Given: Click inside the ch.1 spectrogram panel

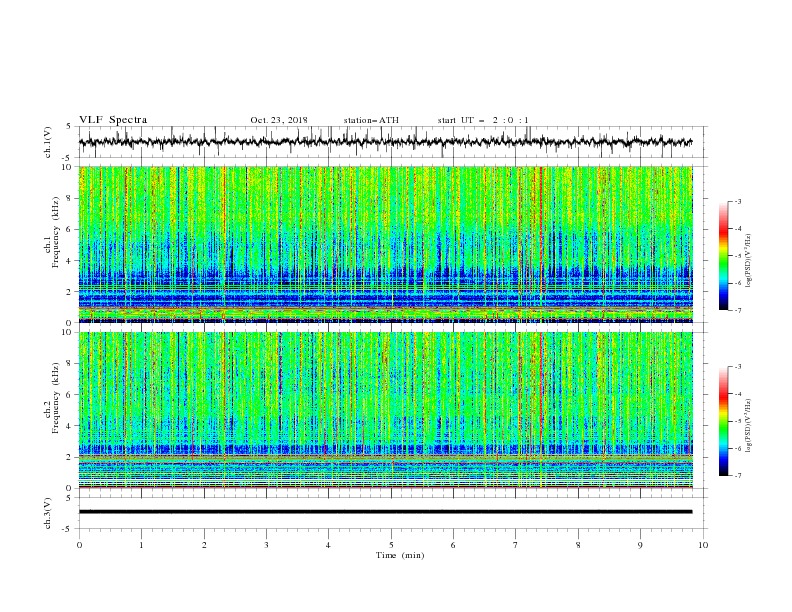Looking at the screenshot, I should (385, 244).
